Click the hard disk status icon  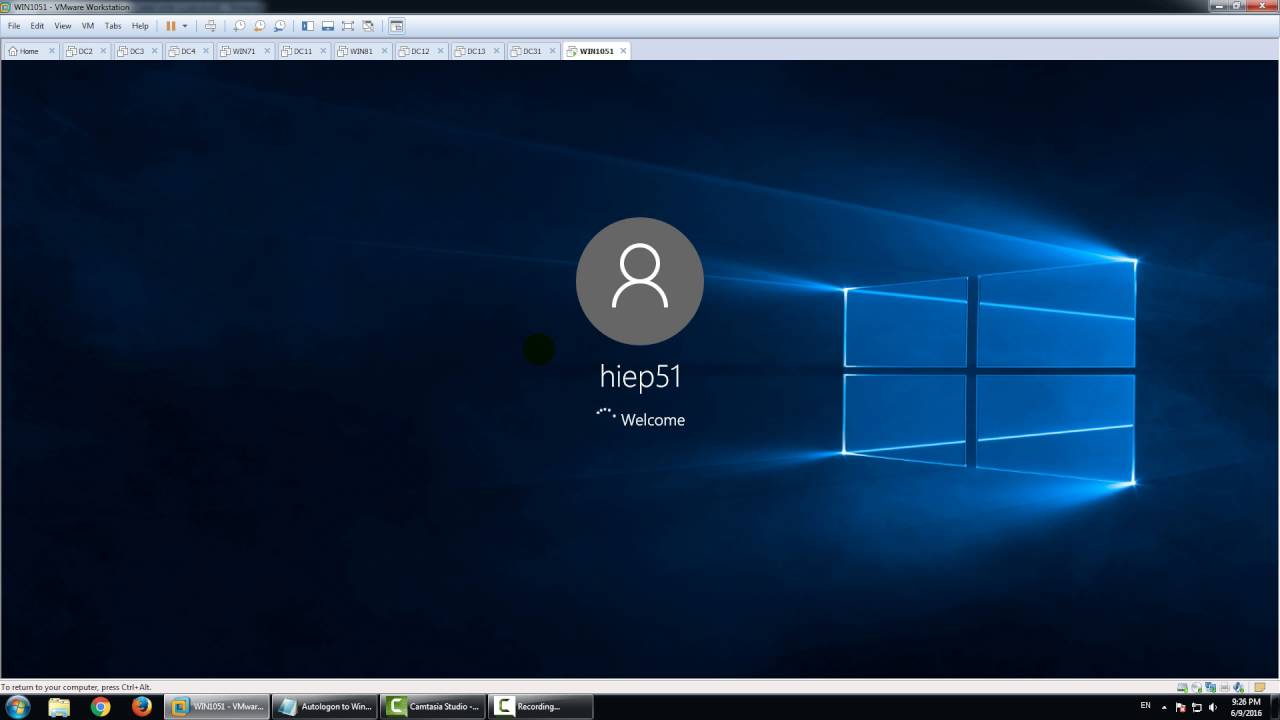click(x=1182, y=687)
